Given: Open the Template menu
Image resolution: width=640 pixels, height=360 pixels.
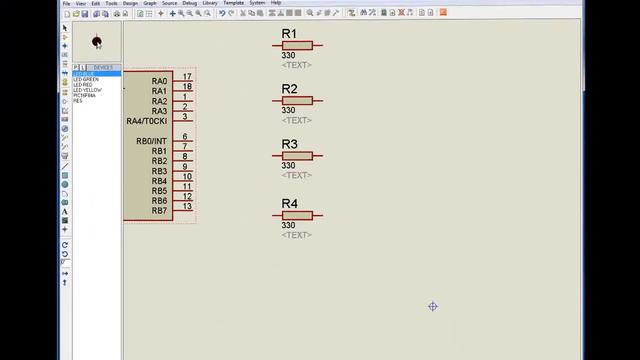Looking at the screenshot, I should click(x=233, y=3).
